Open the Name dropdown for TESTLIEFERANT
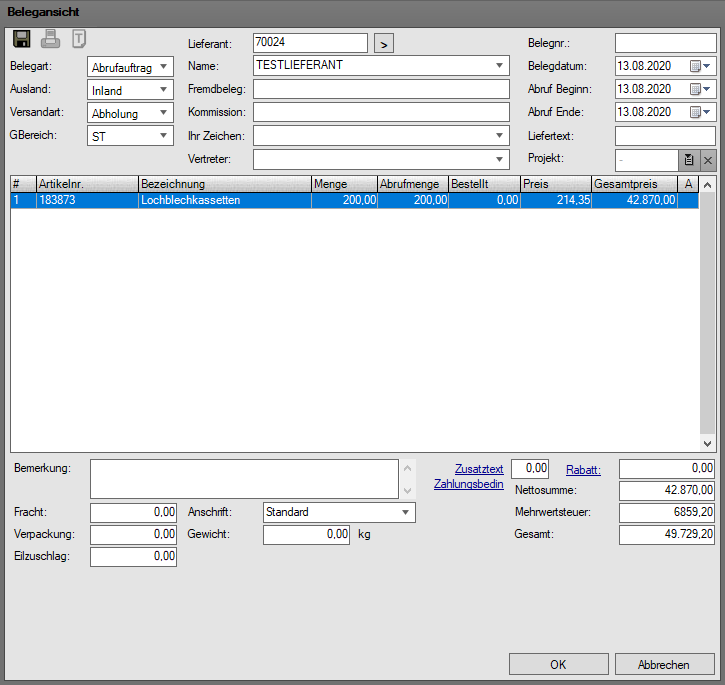This screenshot has height=685, width=725. (499, 66)
